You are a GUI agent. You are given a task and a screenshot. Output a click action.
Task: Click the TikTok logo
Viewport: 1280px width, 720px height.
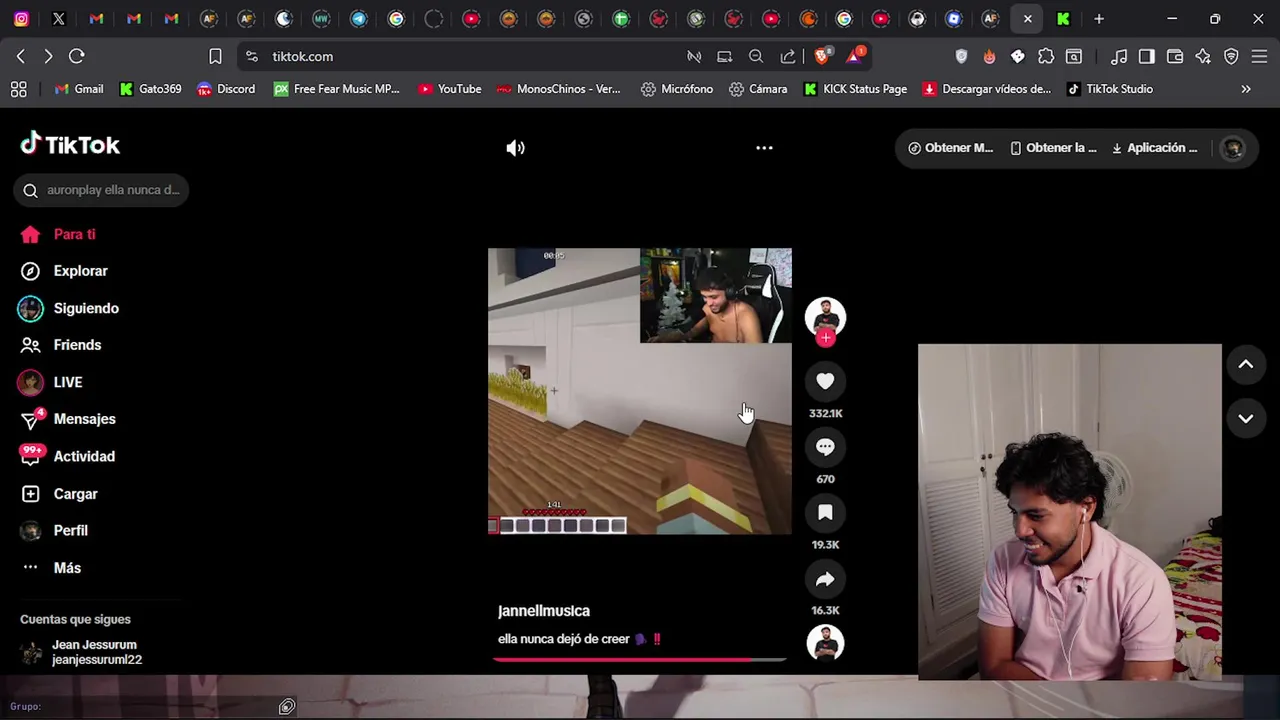(x=70, y=145)
